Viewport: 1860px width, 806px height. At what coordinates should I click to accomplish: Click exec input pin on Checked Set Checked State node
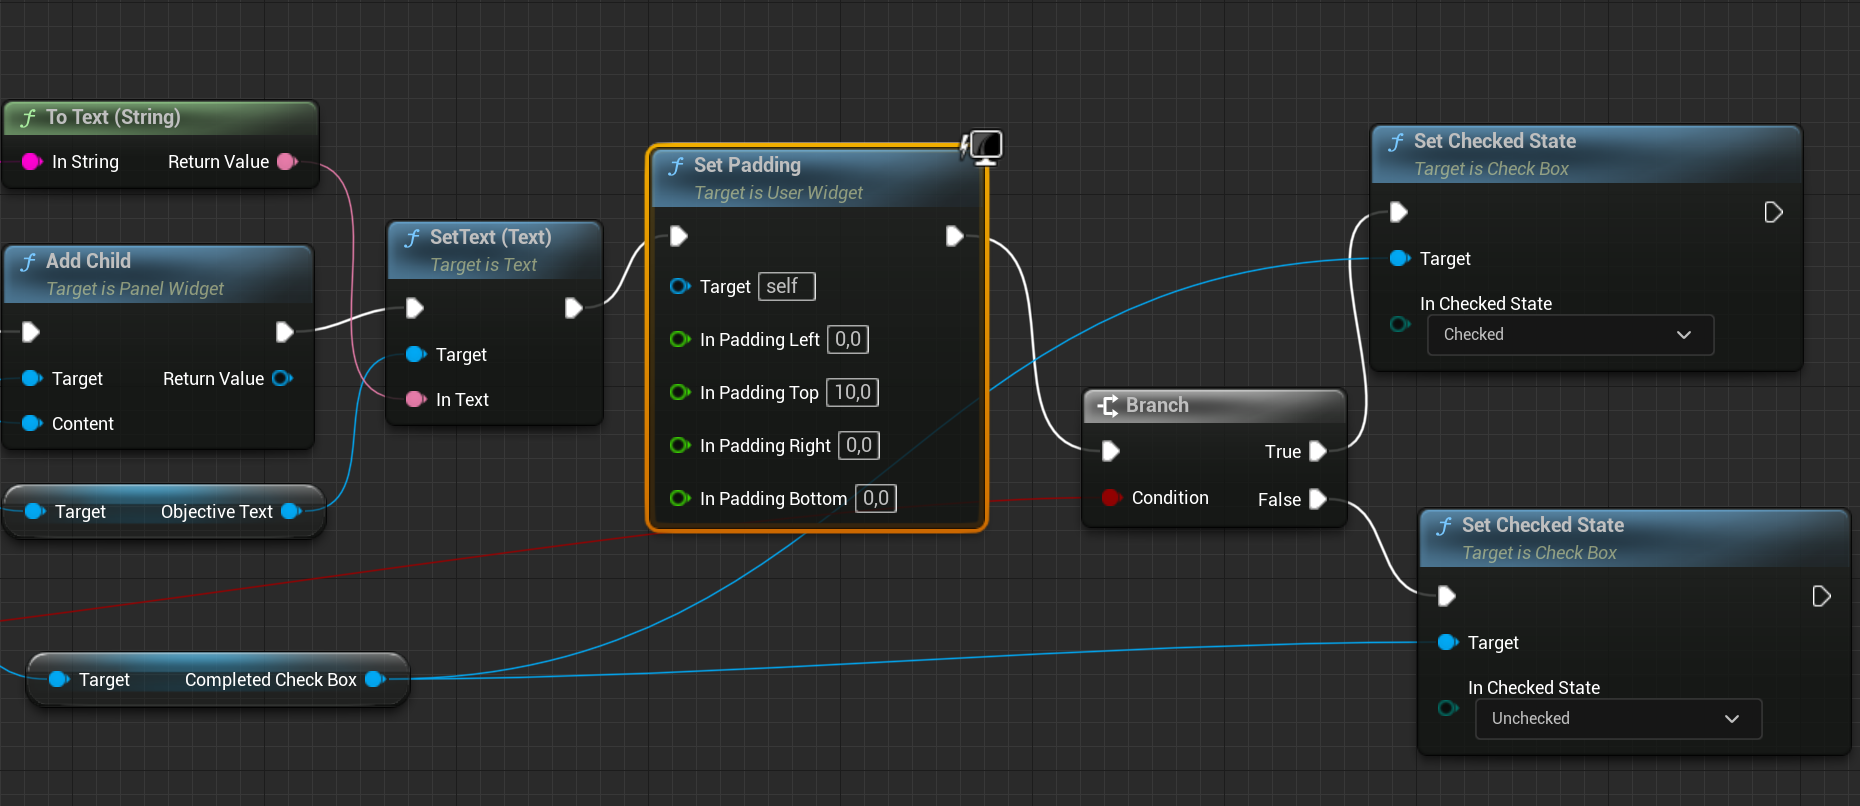[x=1399, y=212]
